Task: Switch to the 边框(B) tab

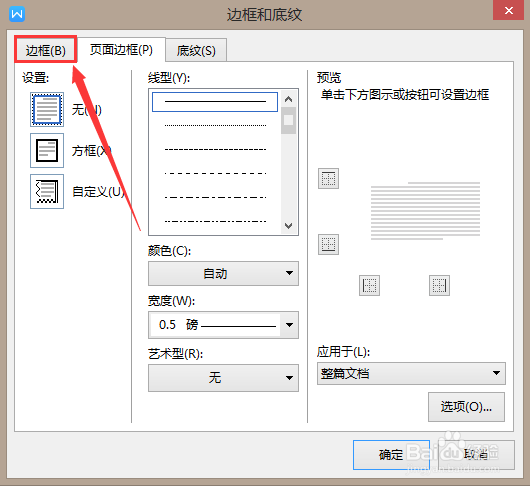Action: [46, 50]
